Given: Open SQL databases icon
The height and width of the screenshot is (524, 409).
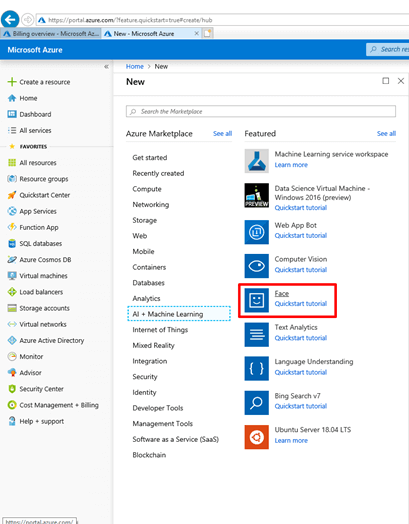Looking at the screenshot, I should point(12,243).
